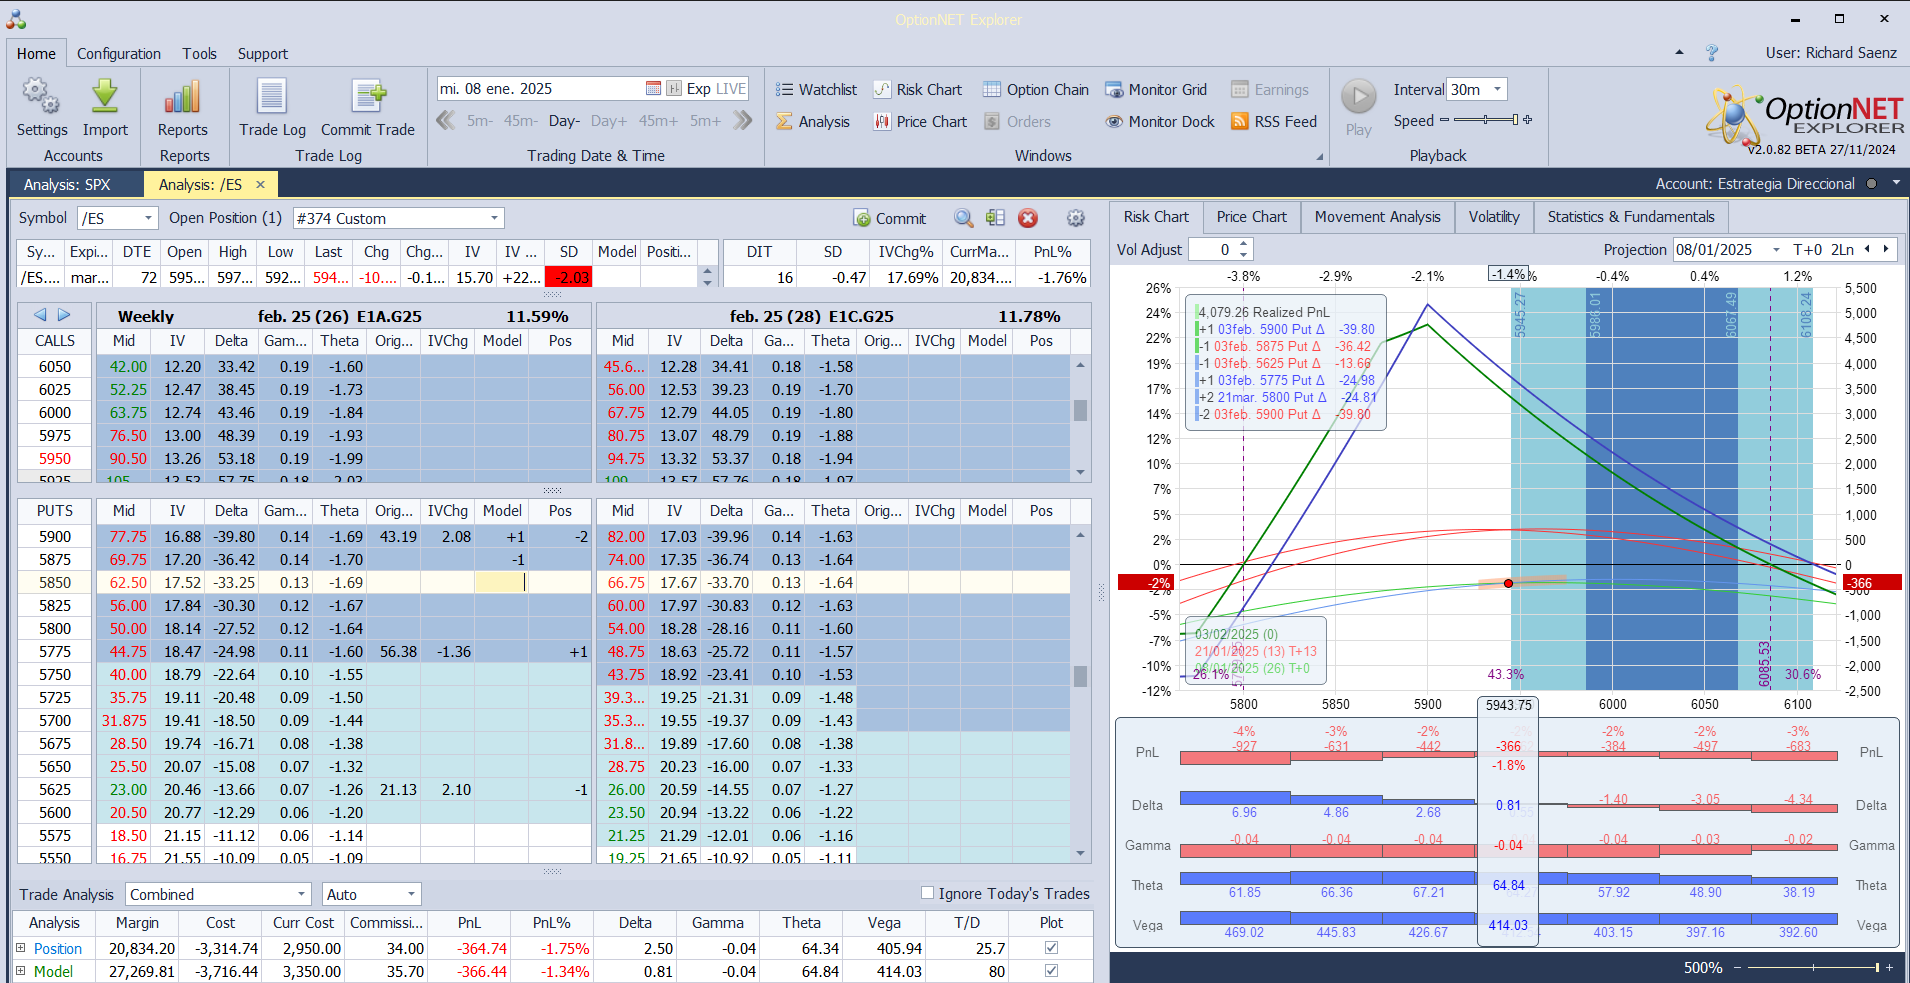Click the help question mark icon
This screenshot has width=1910, height=983.
tap(1712, 53)
